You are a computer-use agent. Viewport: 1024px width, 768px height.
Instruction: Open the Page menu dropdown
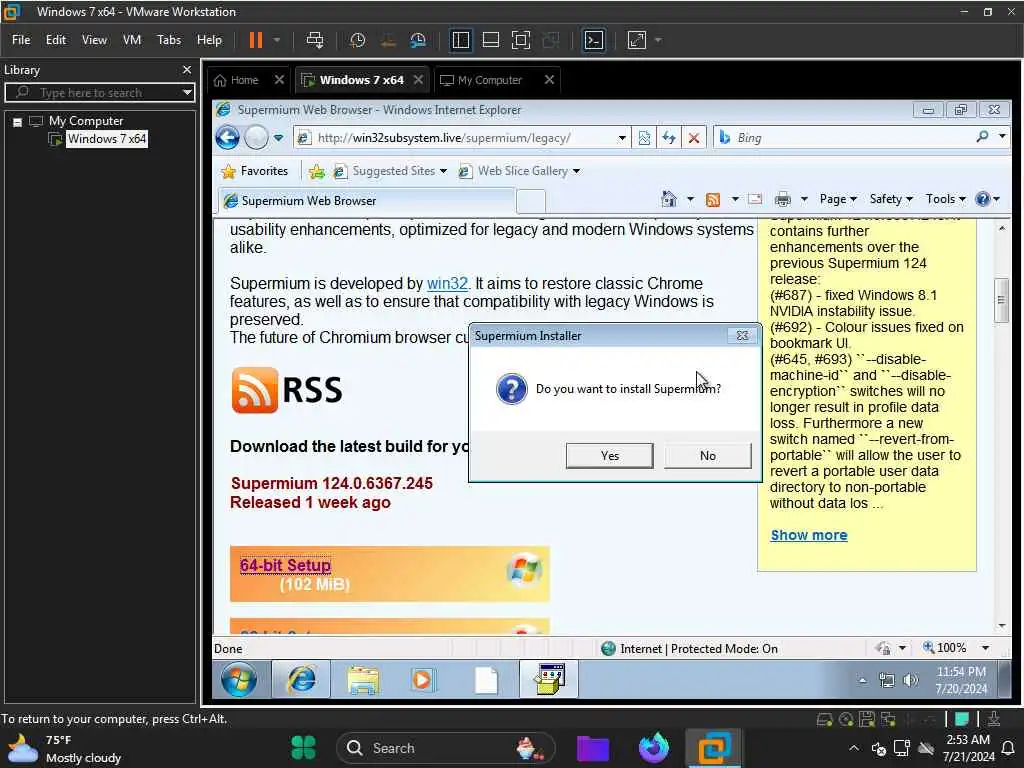tap(838, 199)
